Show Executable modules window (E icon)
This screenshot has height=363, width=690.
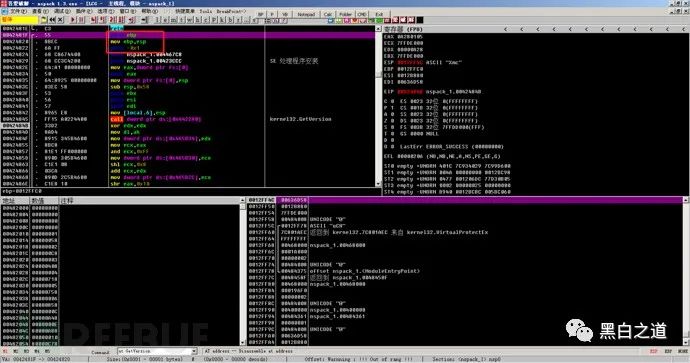(x=165, y=20)
